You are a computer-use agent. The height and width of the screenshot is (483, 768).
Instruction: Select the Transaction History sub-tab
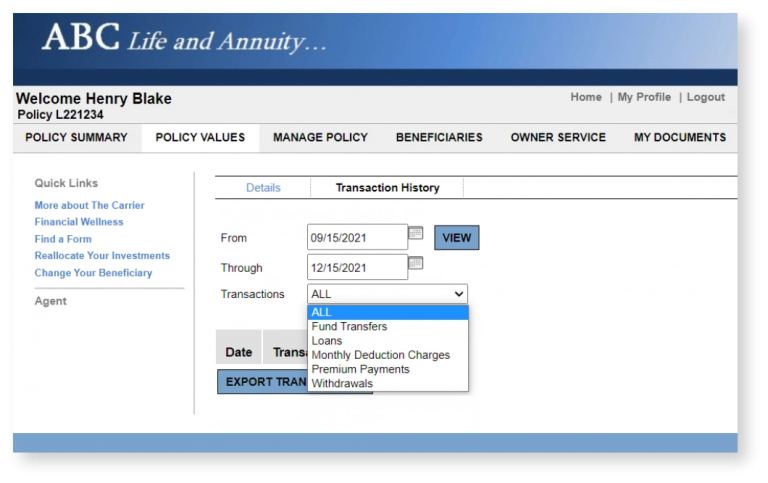click(x=387, y=188)
